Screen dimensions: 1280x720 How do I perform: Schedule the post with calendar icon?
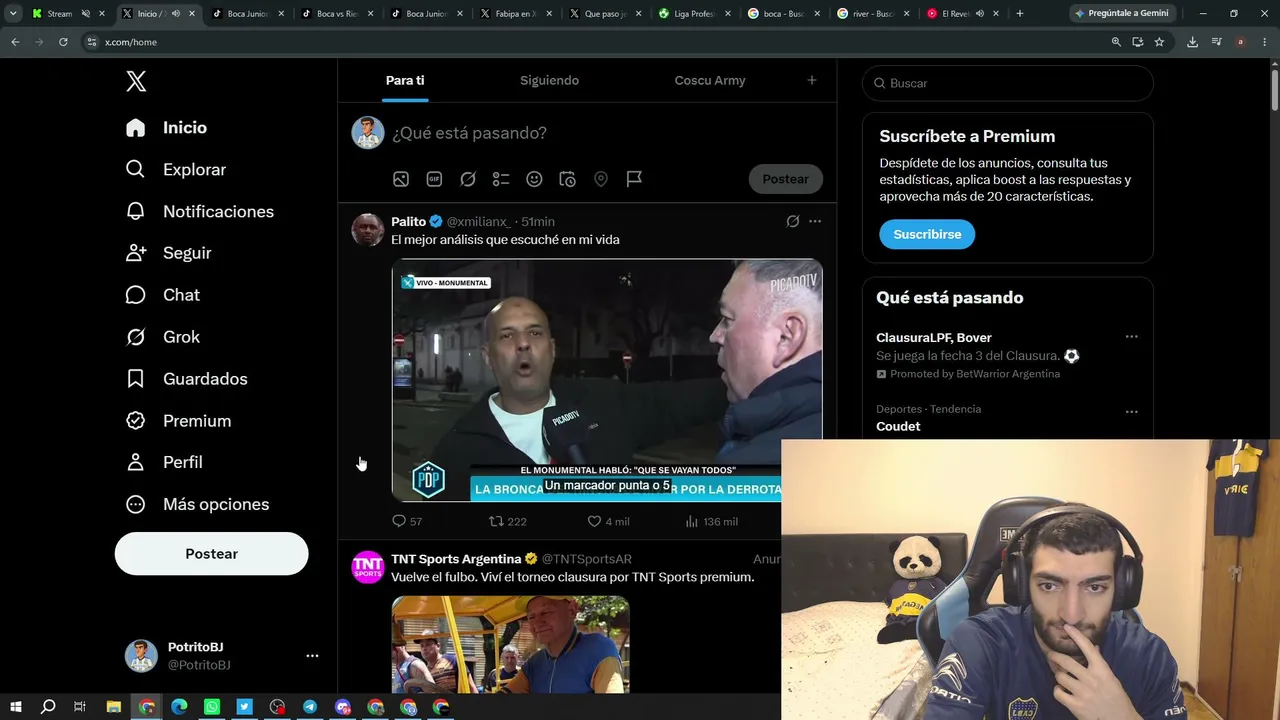tap(567, 179)
